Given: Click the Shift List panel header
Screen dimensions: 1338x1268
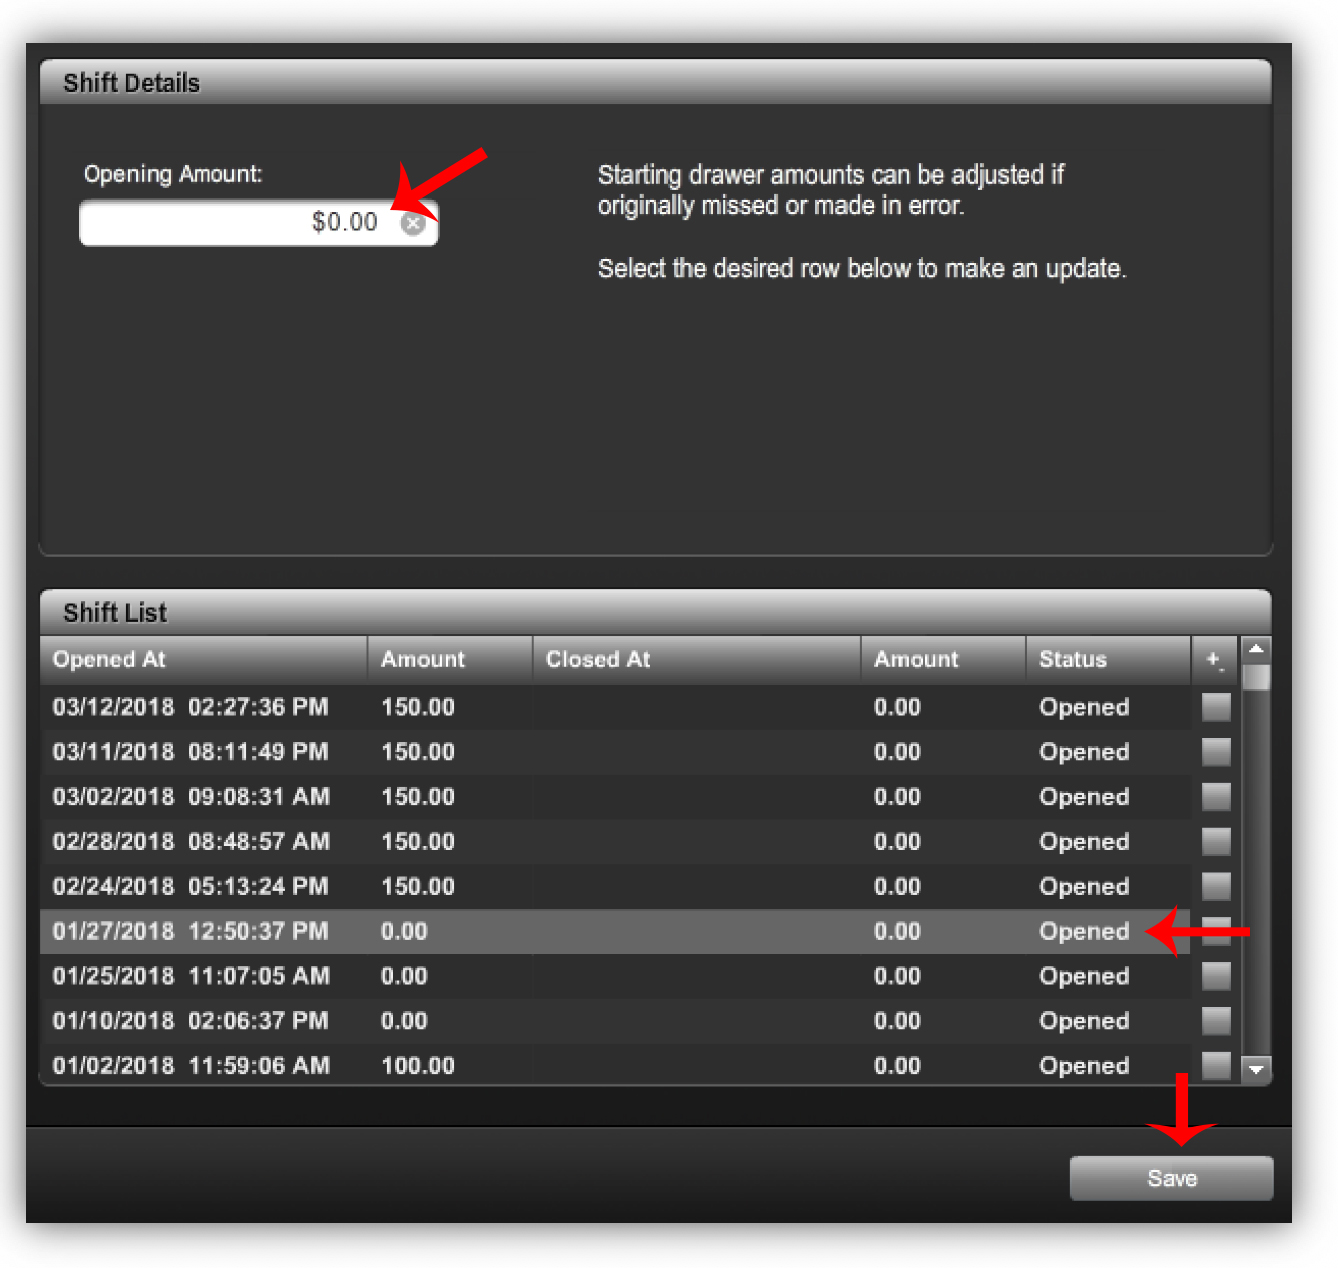Looking at the screenshot, I should point(655,612).
